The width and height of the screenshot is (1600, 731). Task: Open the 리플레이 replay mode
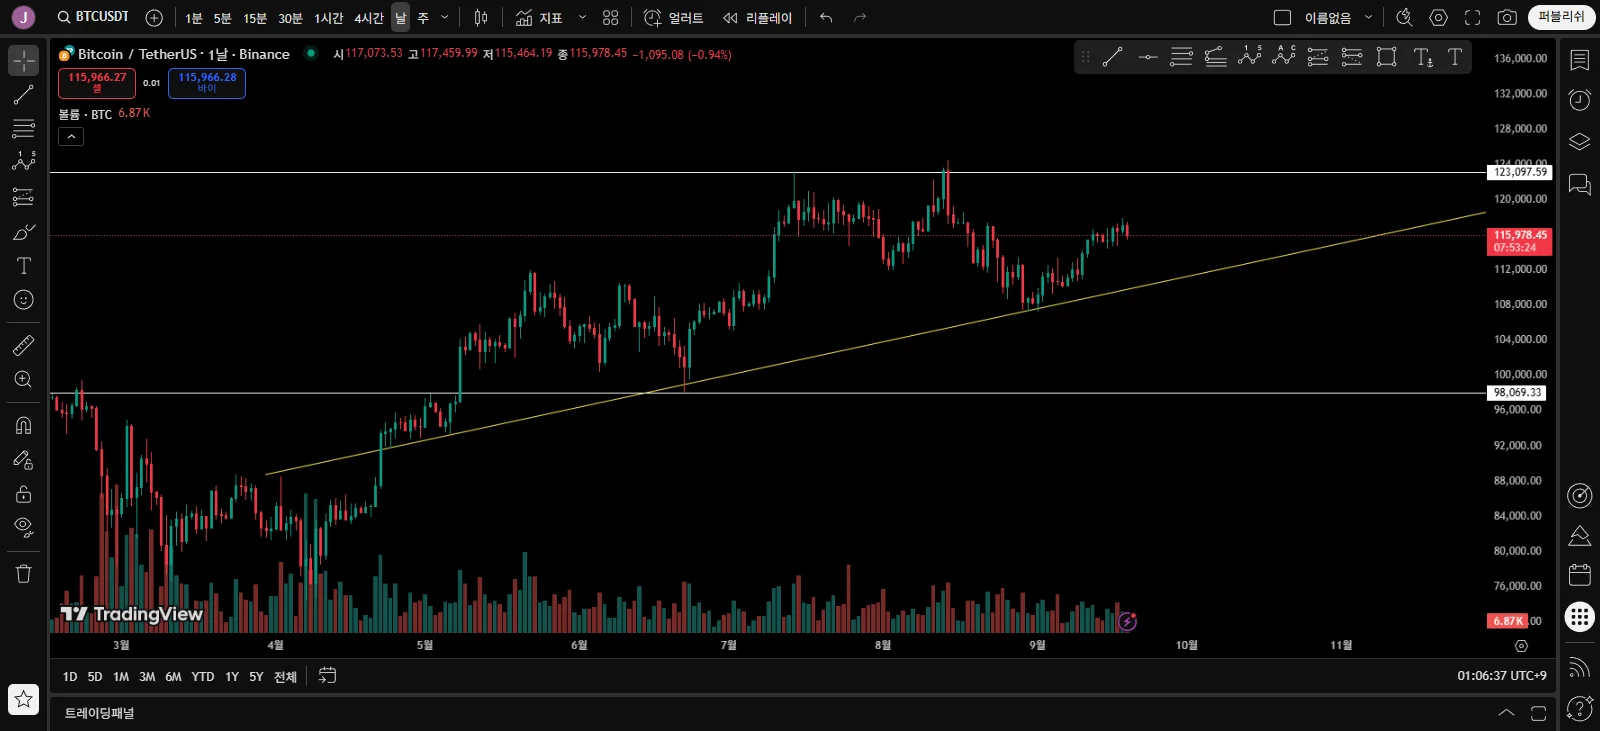(x=758, y=18)
